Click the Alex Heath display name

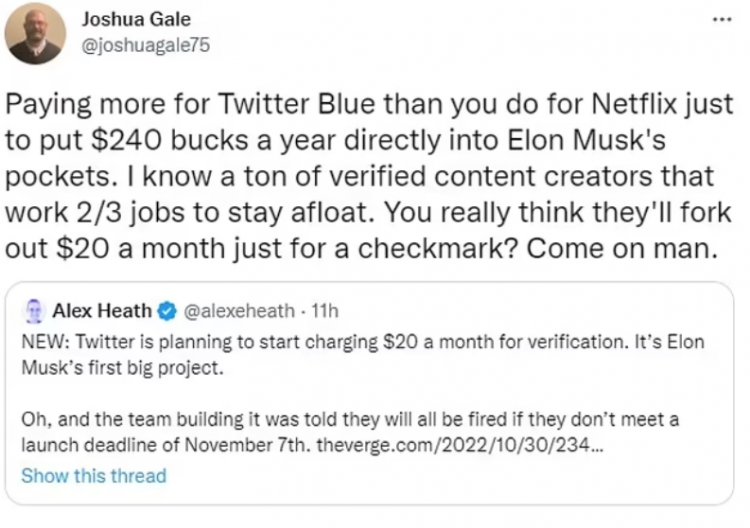pyautogui.click(x=102, y=311)
